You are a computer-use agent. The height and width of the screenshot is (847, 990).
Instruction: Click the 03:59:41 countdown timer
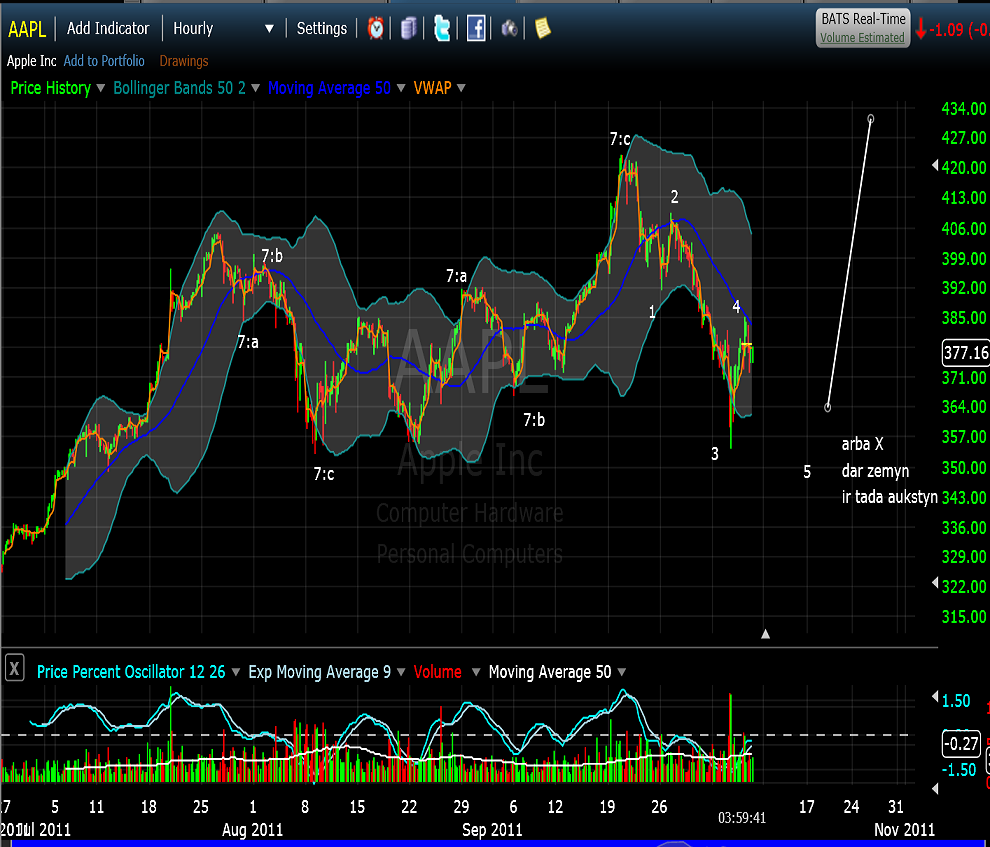tap(742, 818)
